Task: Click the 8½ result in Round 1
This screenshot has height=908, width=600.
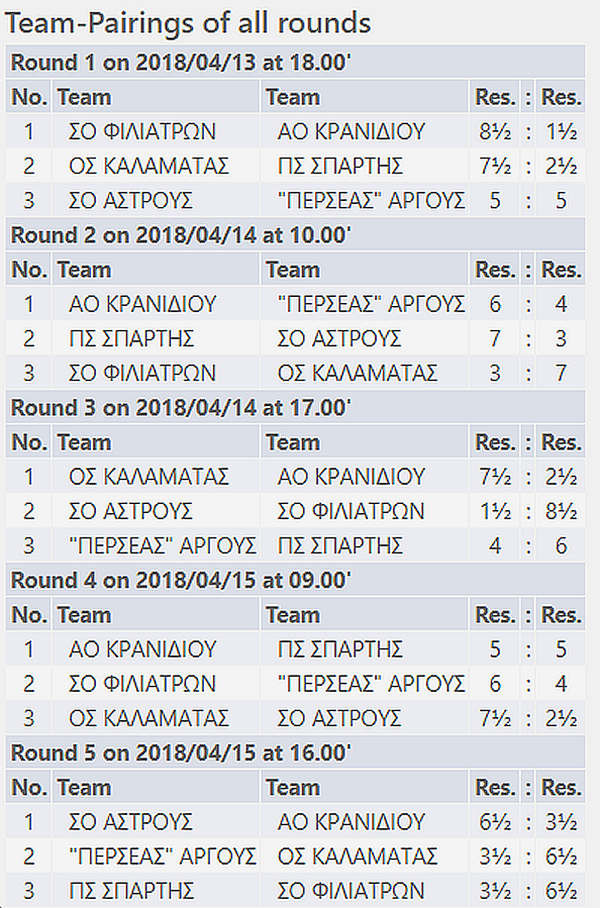Action: [495, 131]
